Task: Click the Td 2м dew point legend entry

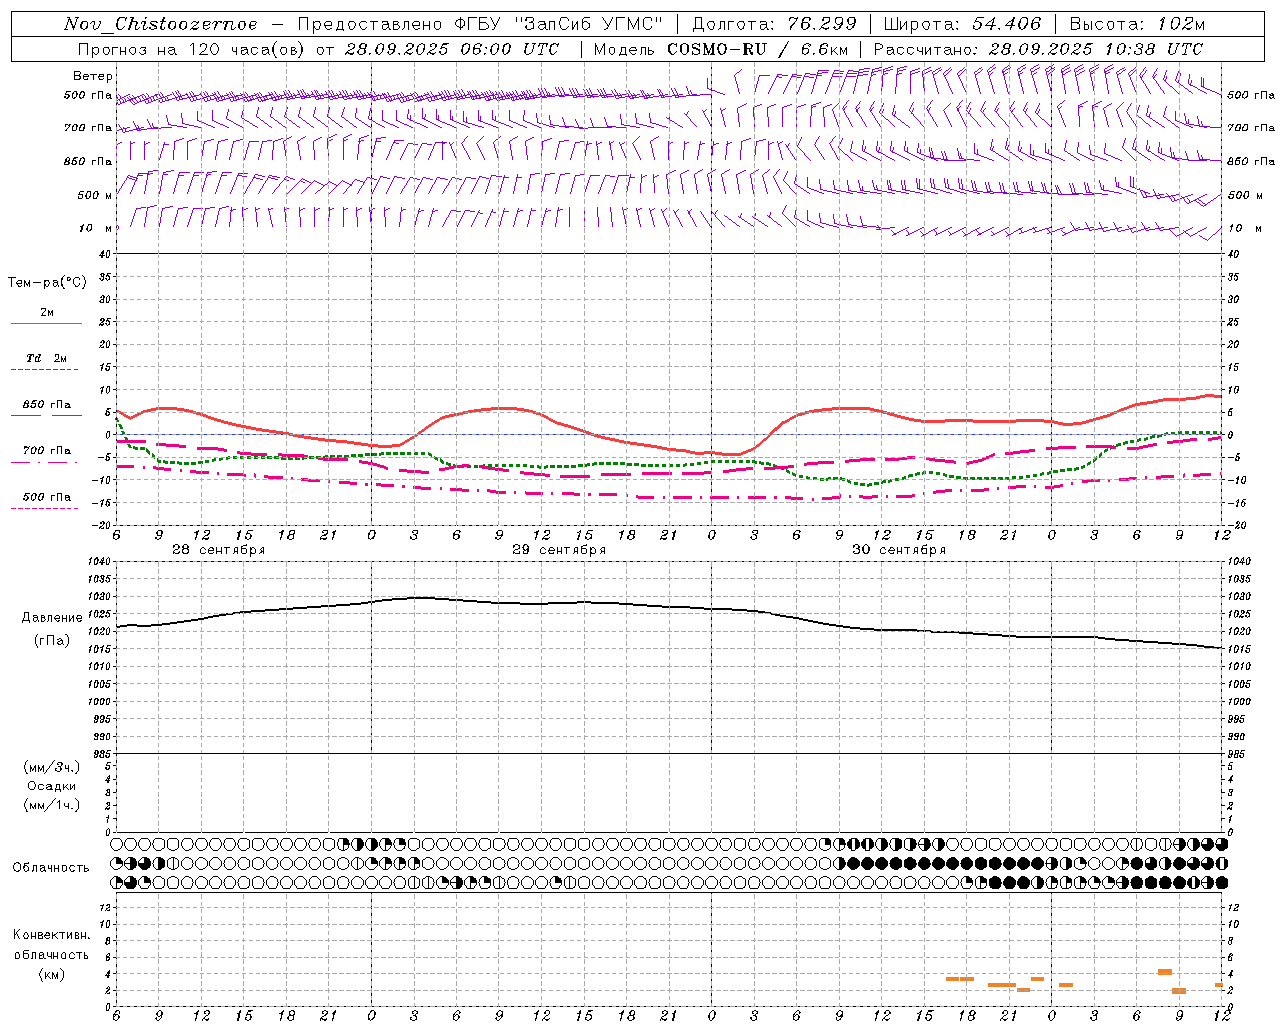Action: click(47, 358)
